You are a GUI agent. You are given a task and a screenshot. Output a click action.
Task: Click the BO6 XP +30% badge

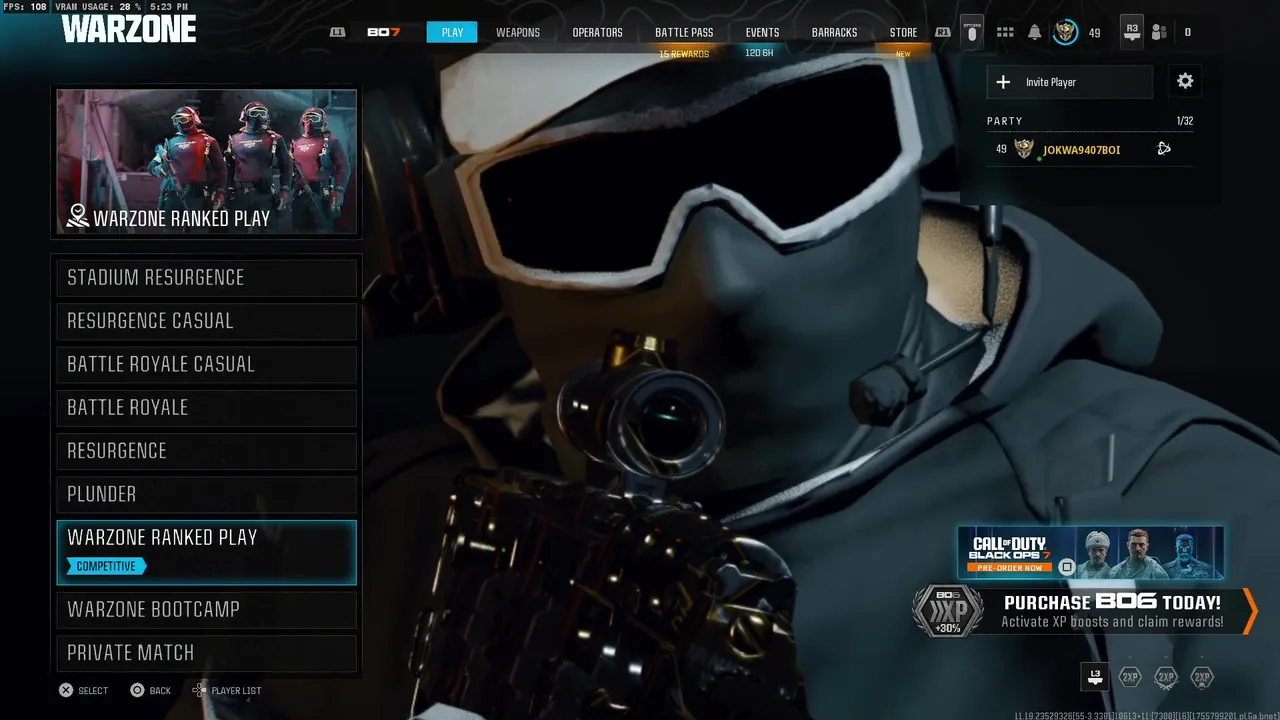(x=947, y=611)
